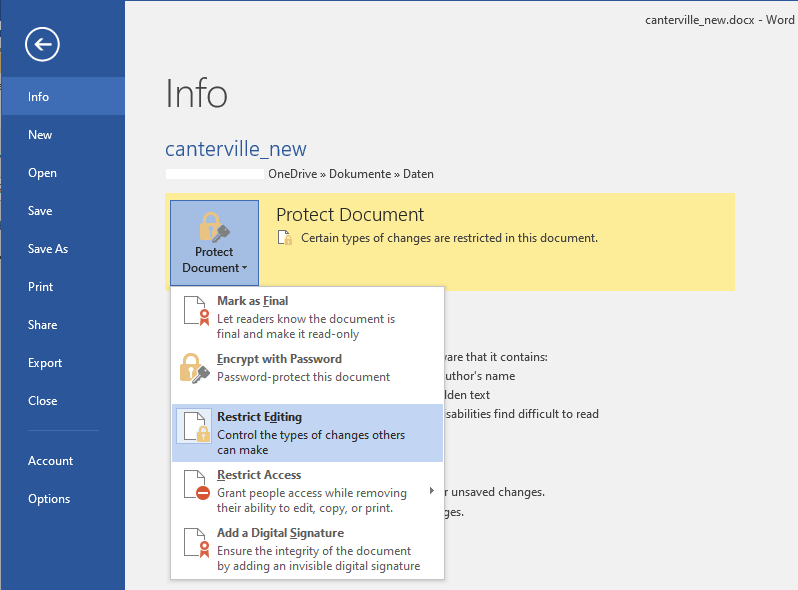Open Account settings page
This screenshot has height=590, width=798.
(x=51, y=461)
